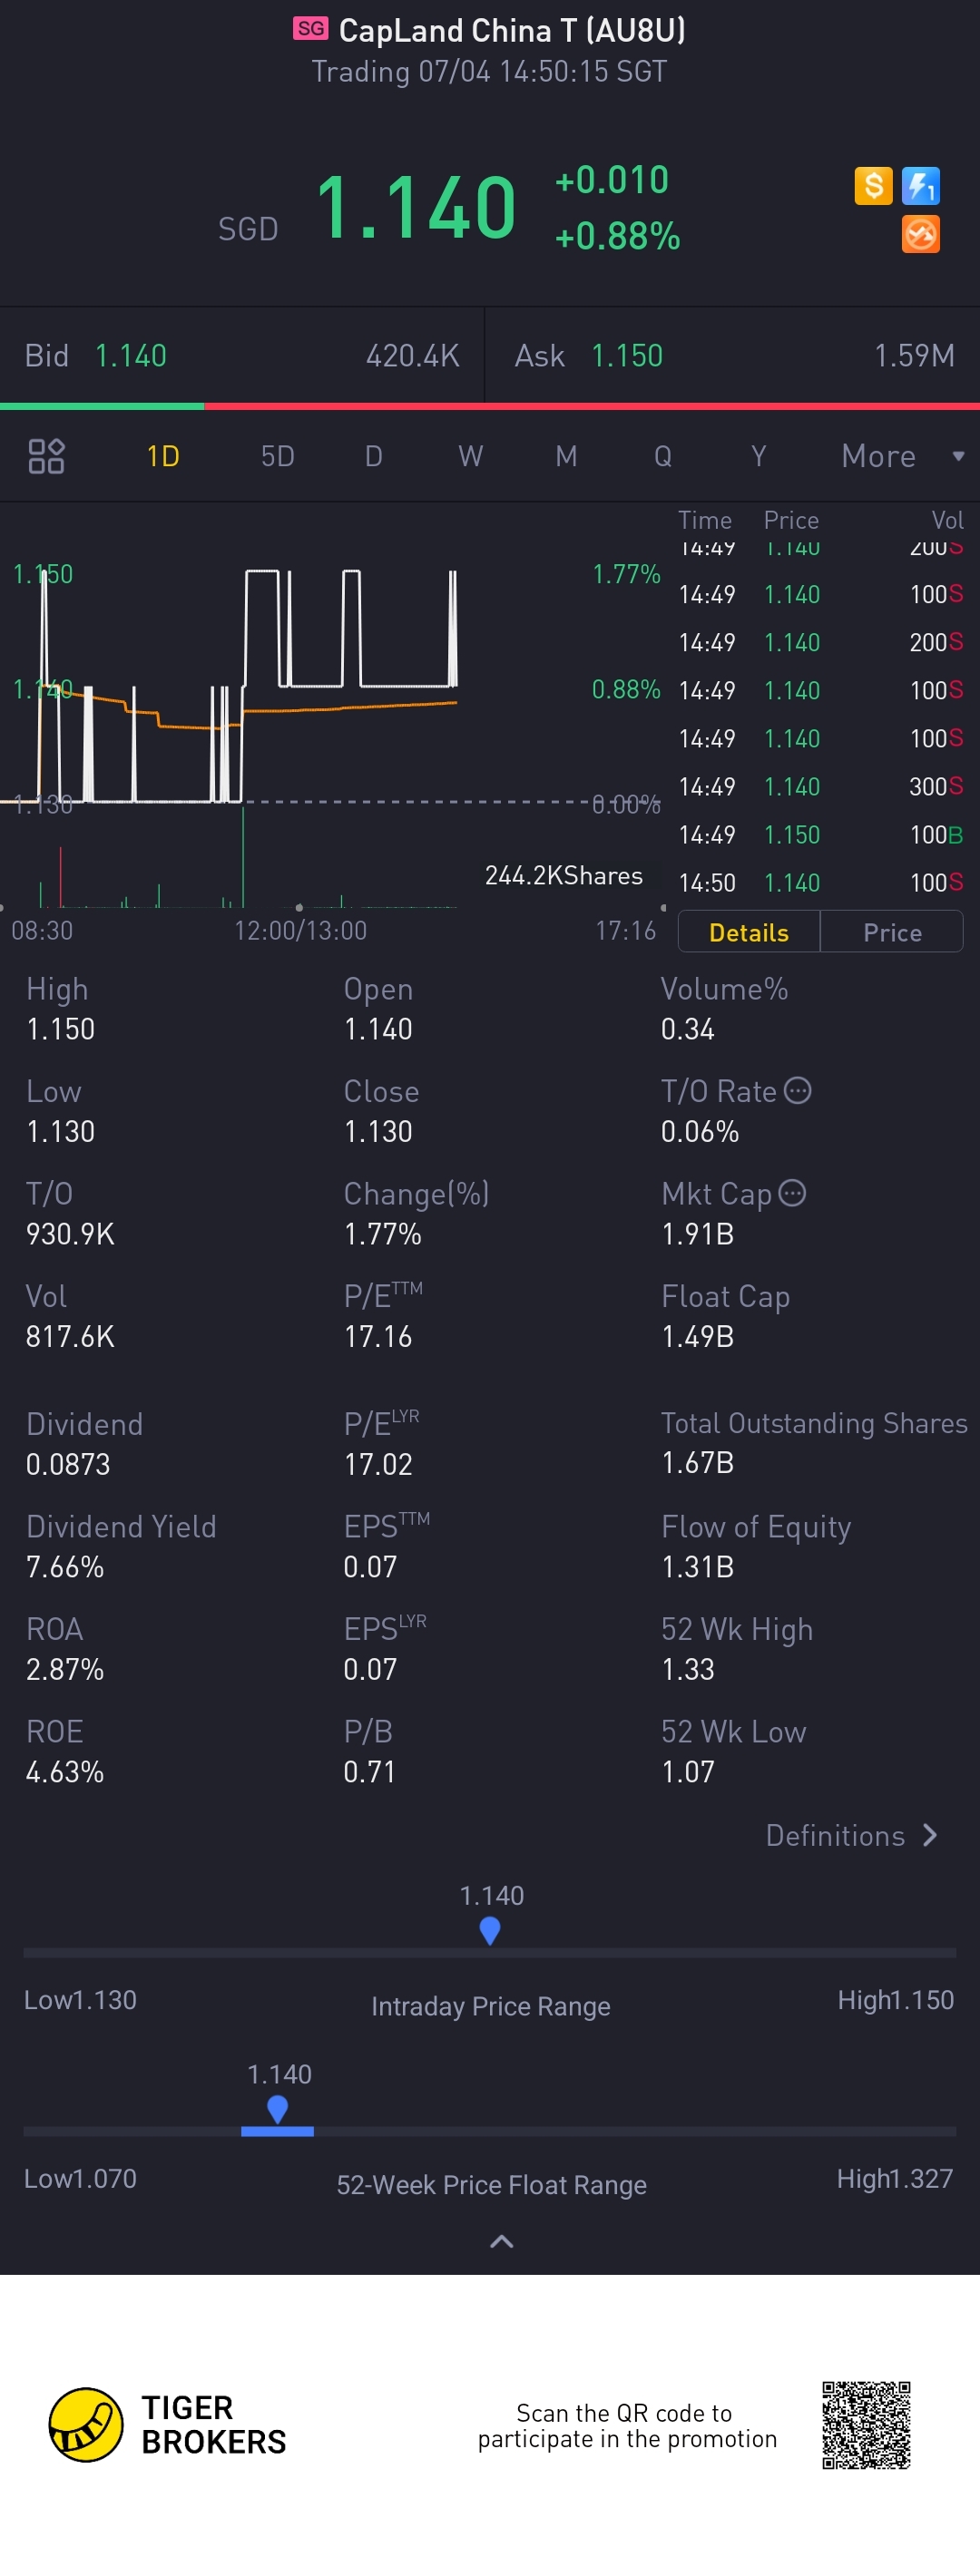This screenshot has height=2576, width=980.
Task: Tap the Ask price 1.150
Action: [627, 356]
